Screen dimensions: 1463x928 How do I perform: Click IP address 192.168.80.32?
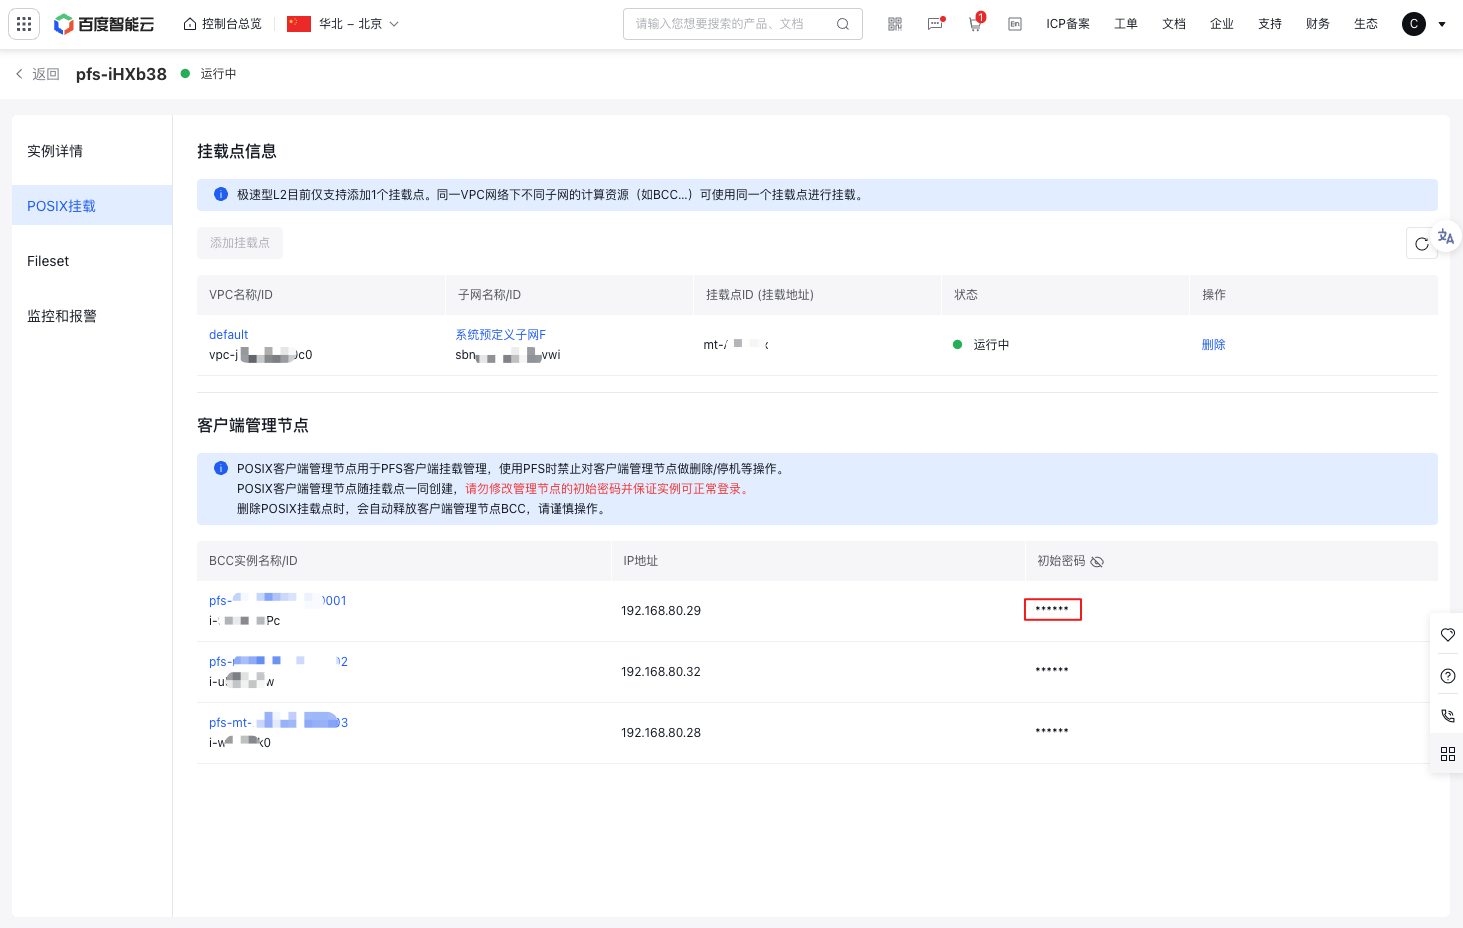(661, 672)
